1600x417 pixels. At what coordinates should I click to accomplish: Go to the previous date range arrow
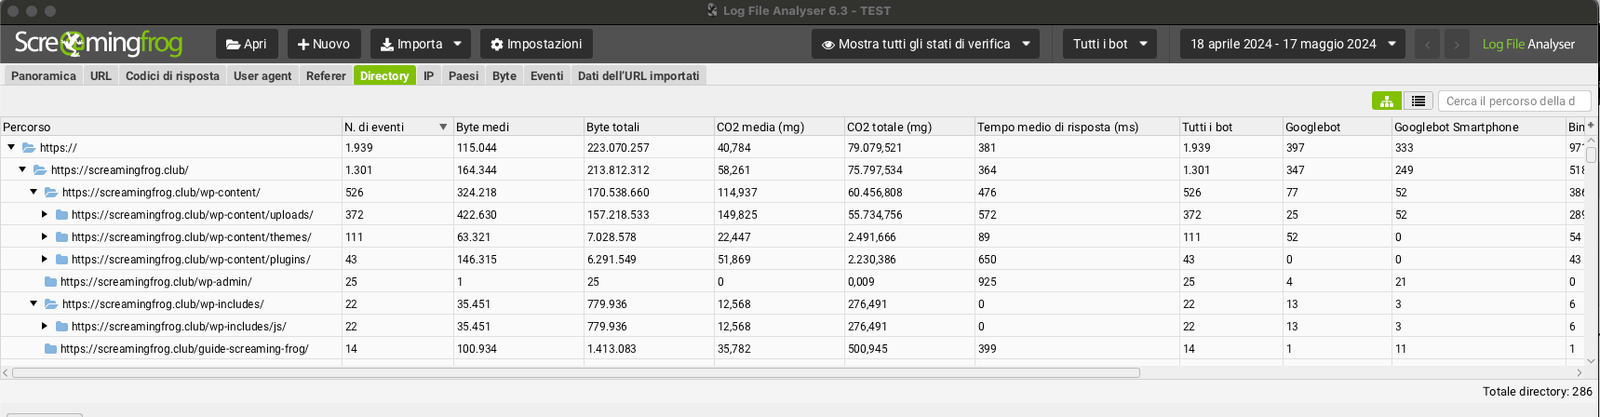coord(1427,44)
